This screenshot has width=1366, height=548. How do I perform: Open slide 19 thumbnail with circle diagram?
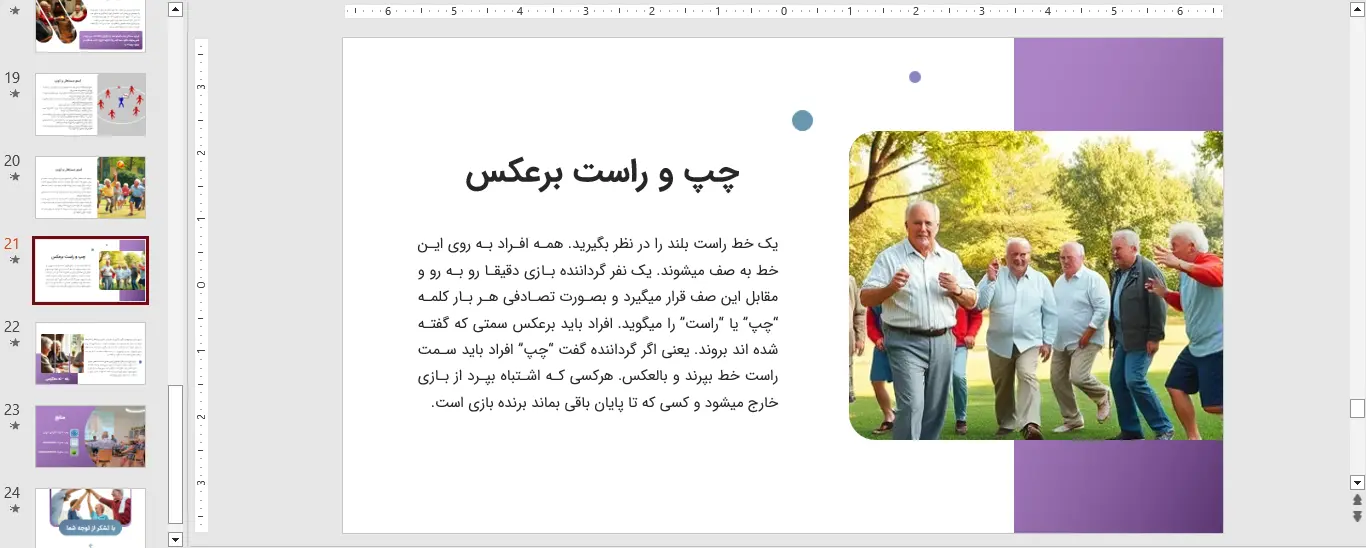[x=90, y=104]
